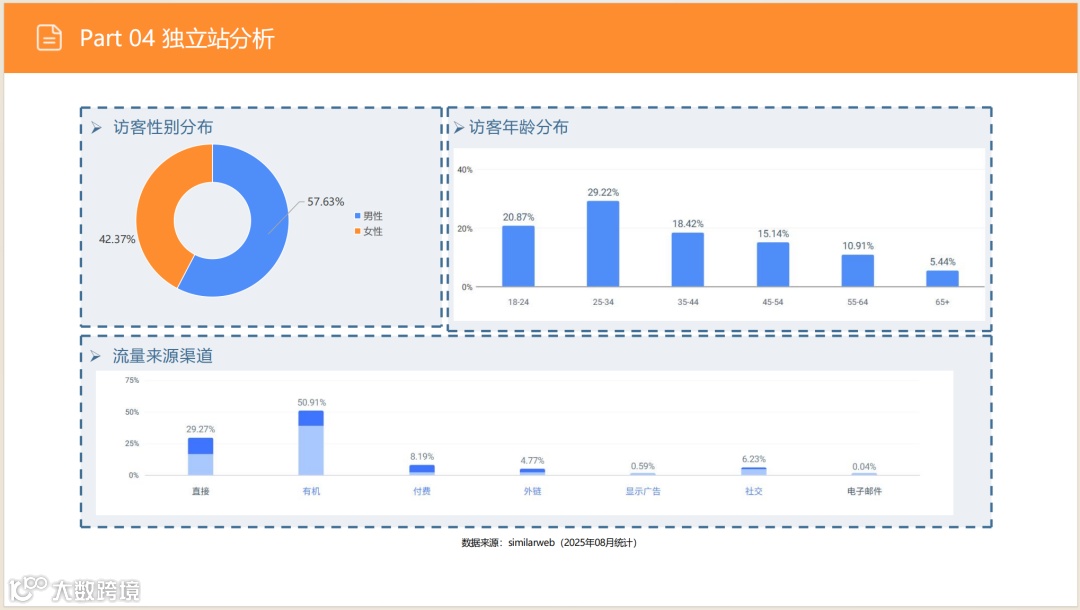Click the '4.77%' traffic value label

point(532,461)
